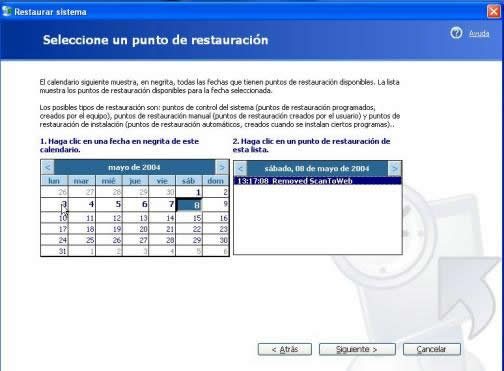Image resolution: width=504 pixels, height=371 pixels.
Task: Pick May 3 in the calendar
Action: (x=54, y=204)
